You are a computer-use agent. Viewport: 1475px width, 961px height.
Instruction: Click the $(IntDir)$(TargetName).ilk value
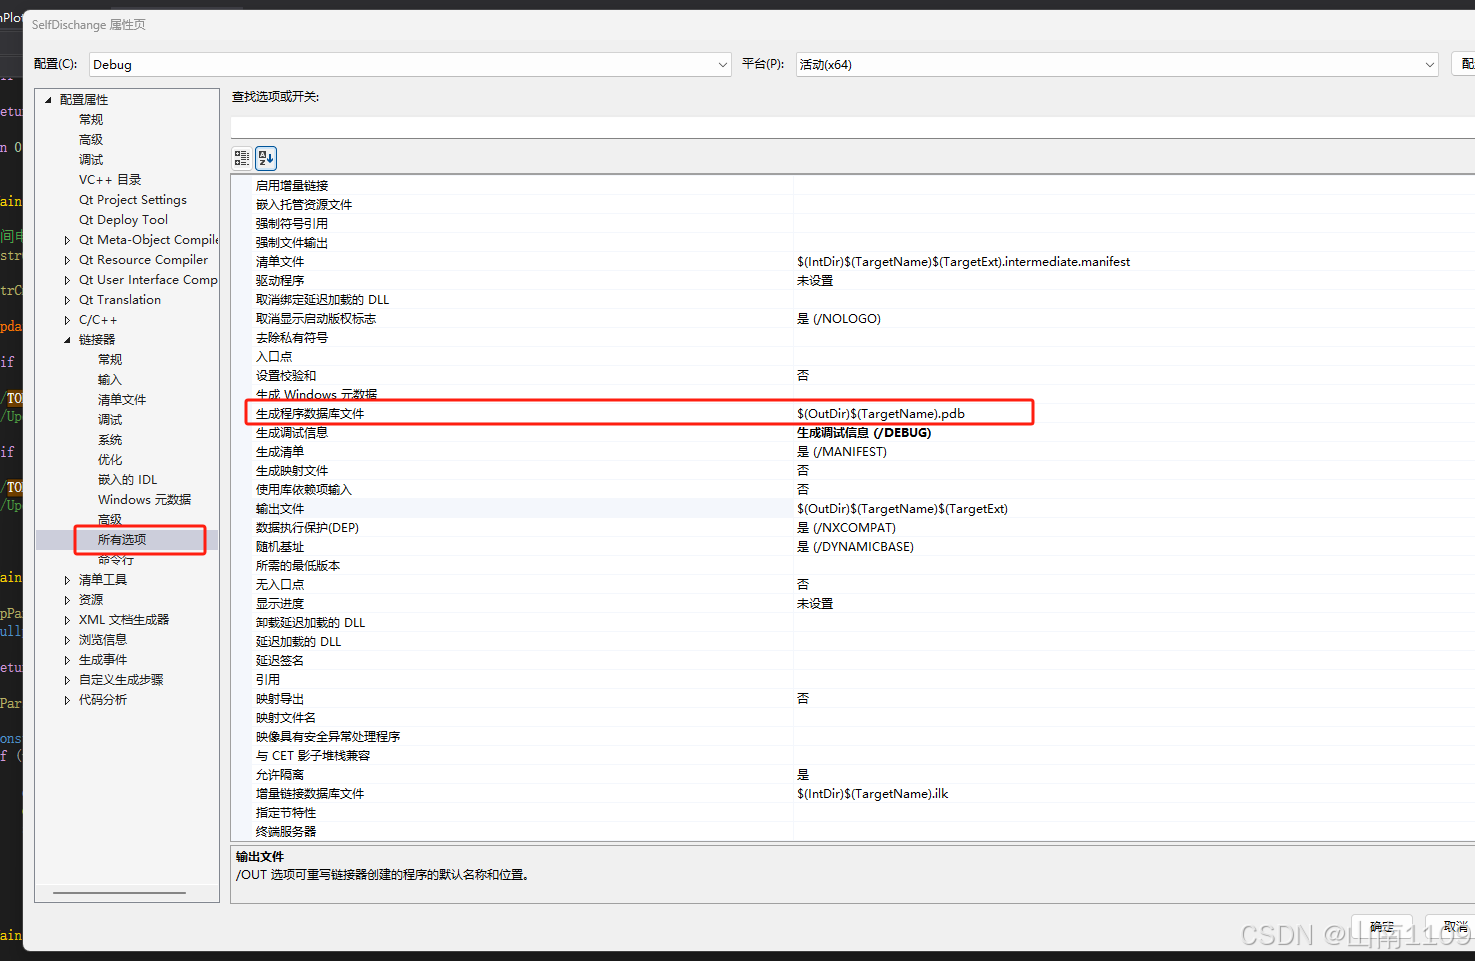tap(872, 794)
